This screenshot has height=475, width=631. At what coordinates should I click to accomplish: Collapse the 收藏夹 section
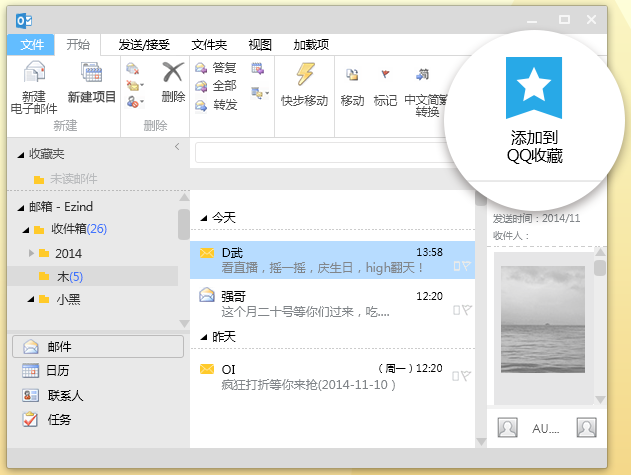click(x=21, y=155)
